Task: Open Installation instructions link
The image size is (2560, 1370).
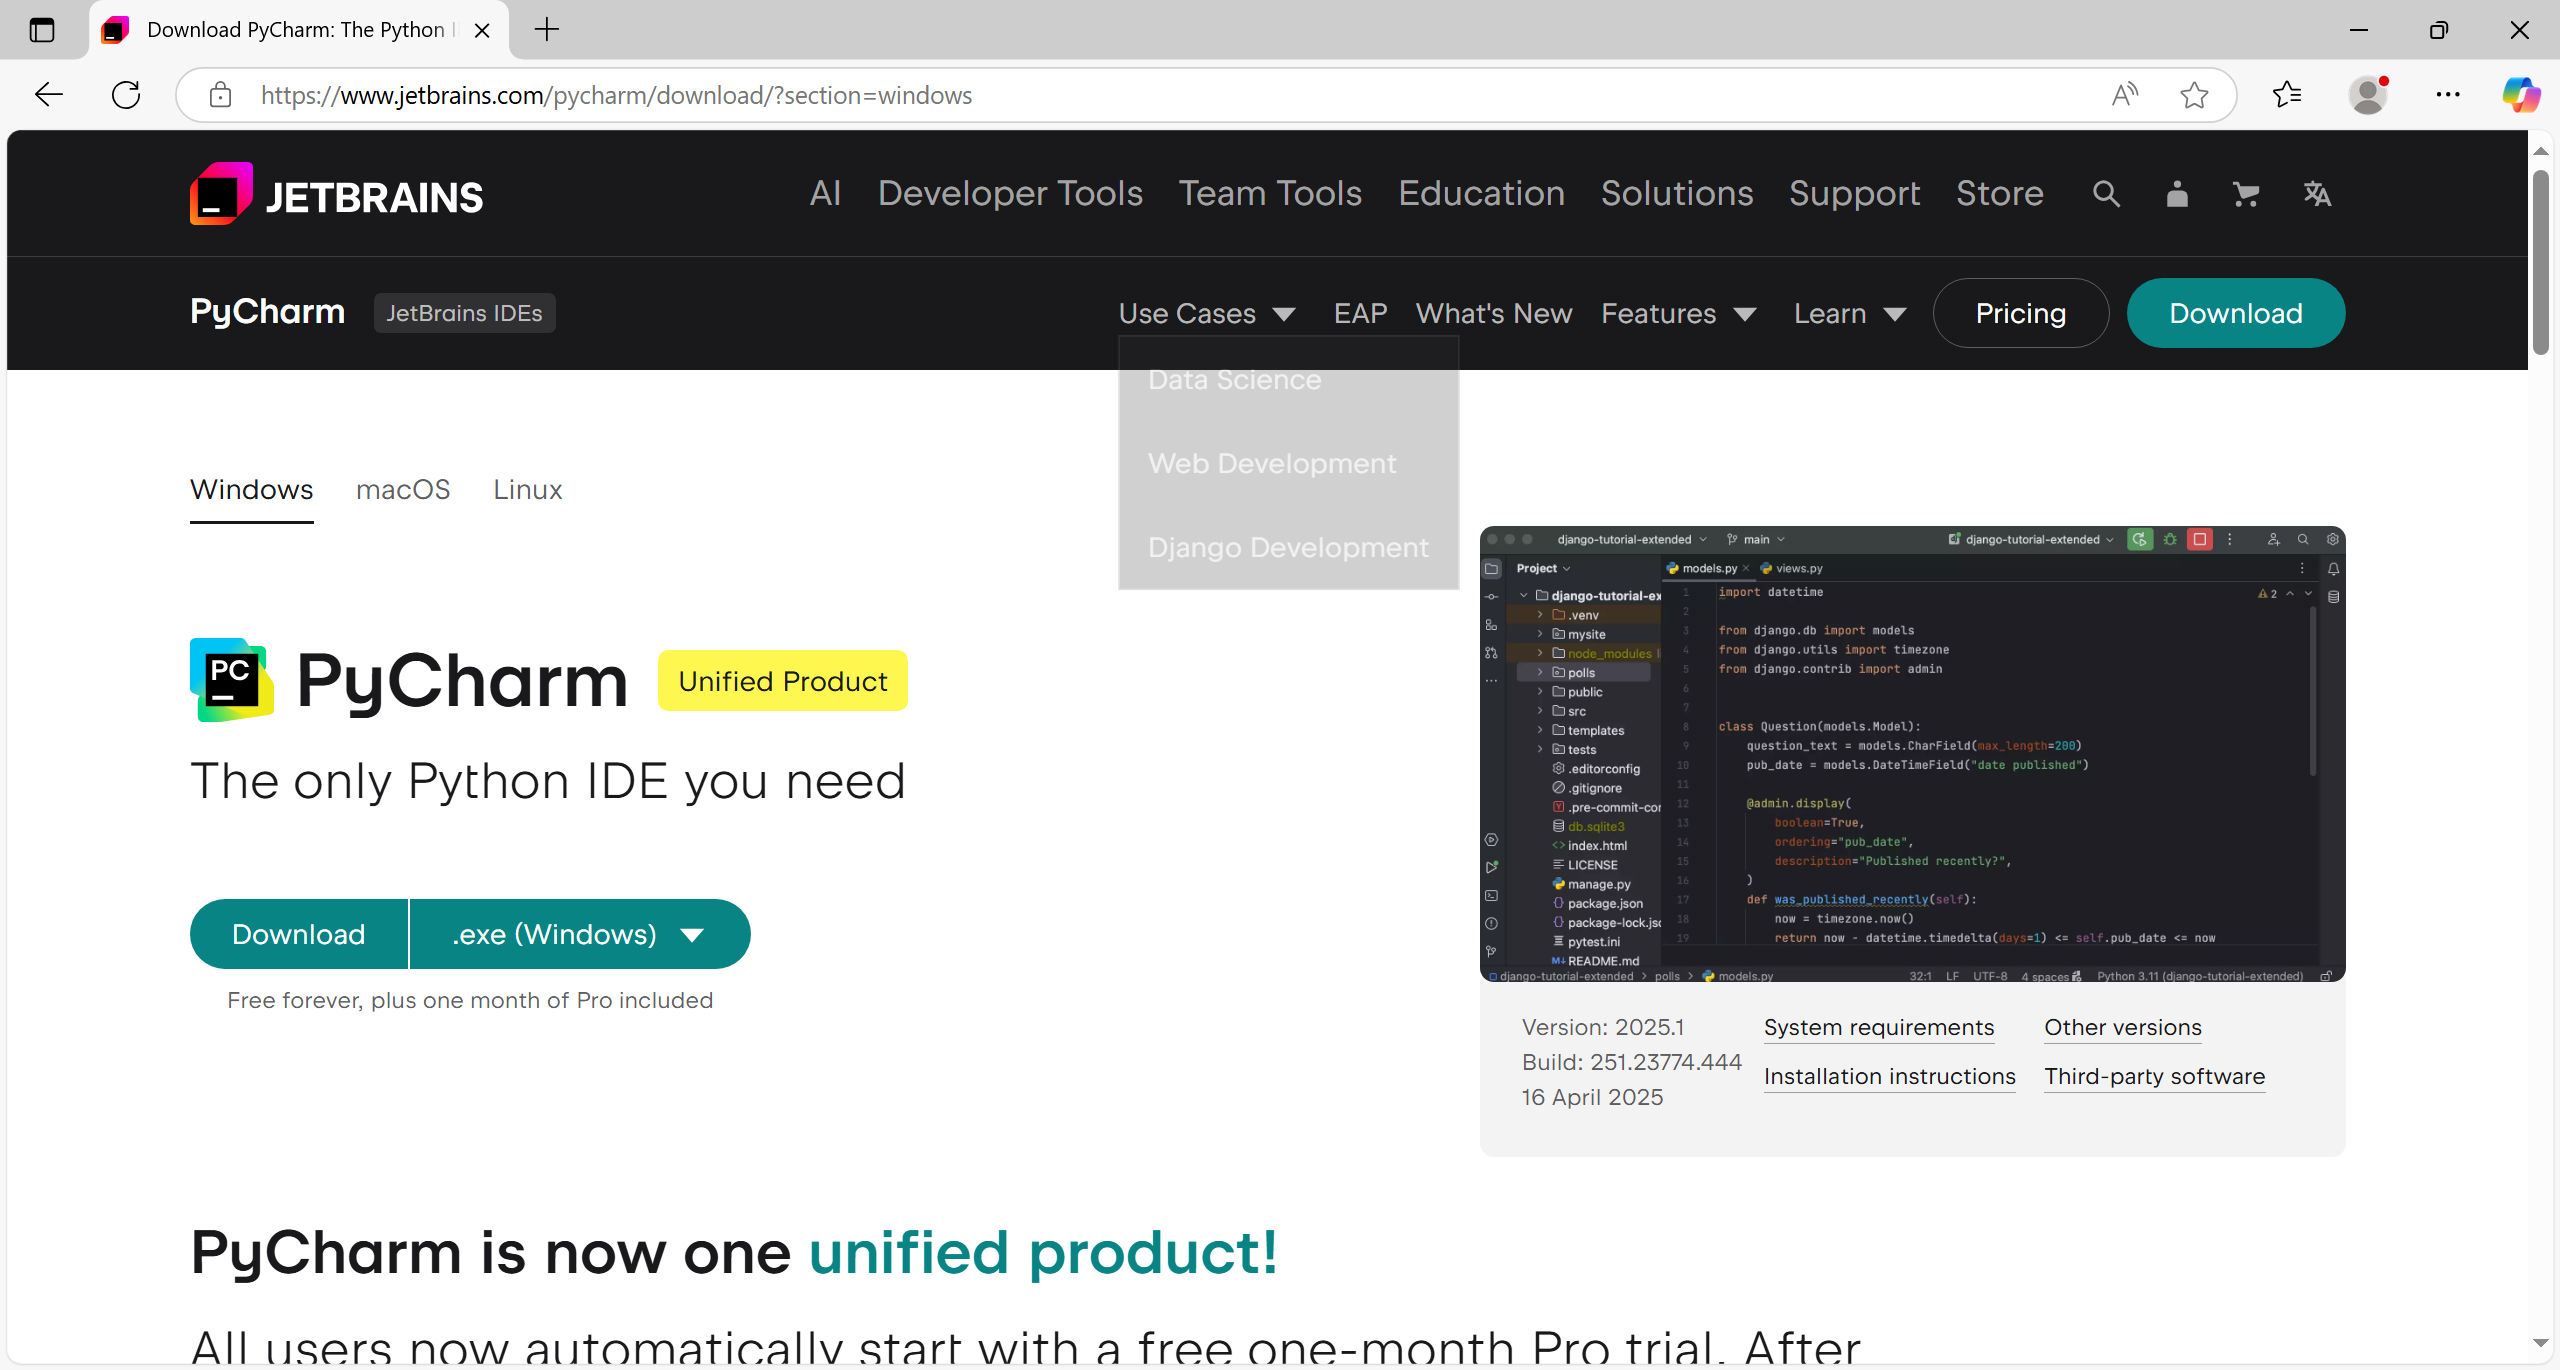Action: pyautogui.click(x=1890, y=1077)
